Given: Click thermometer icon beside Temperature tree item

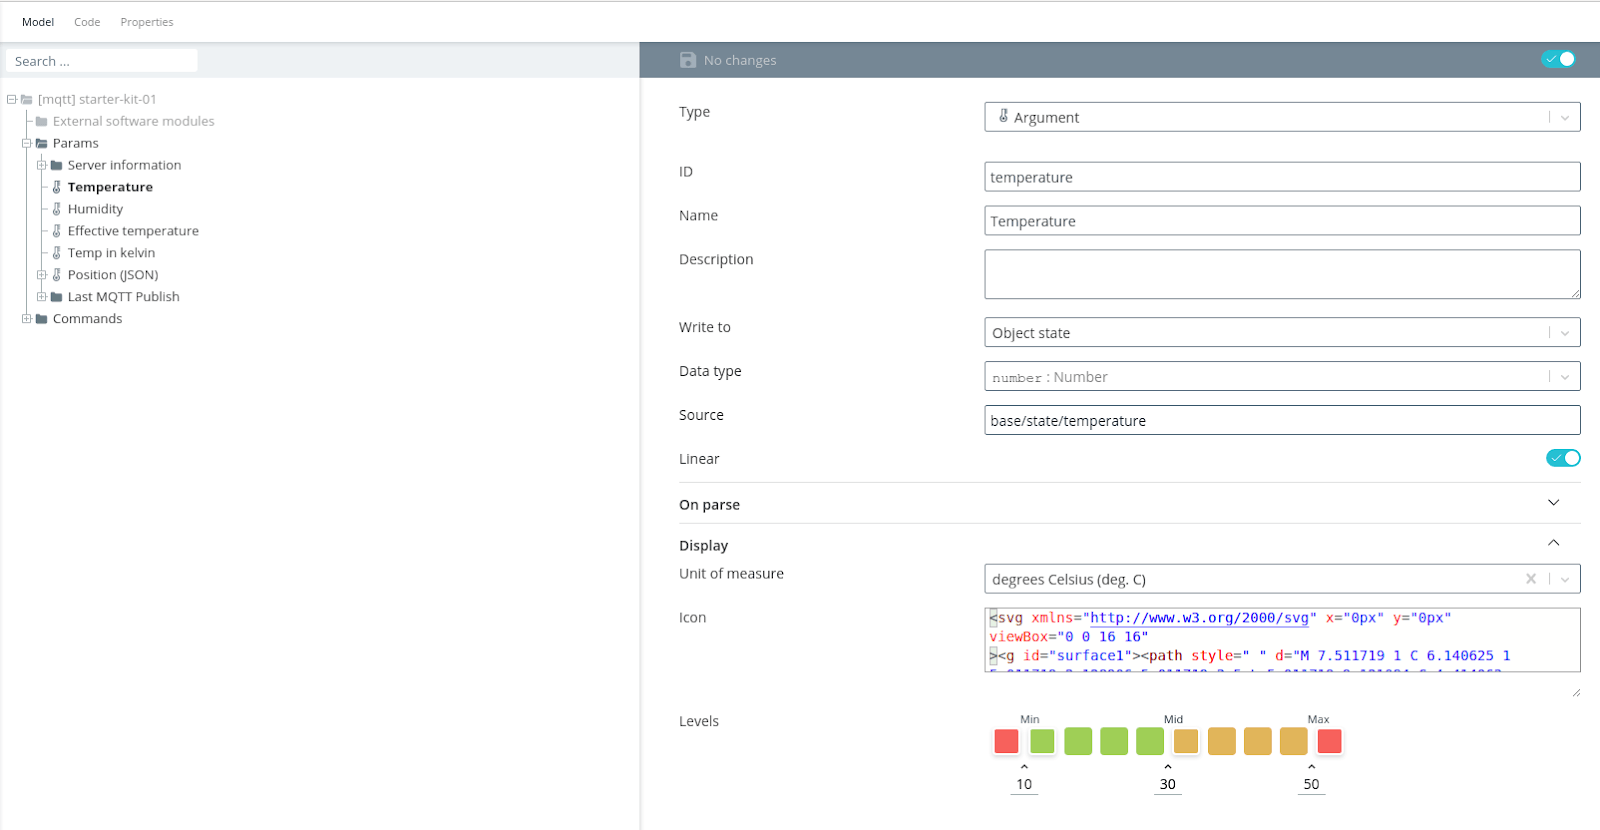Looking at the screenshot, I should [57, 187].
